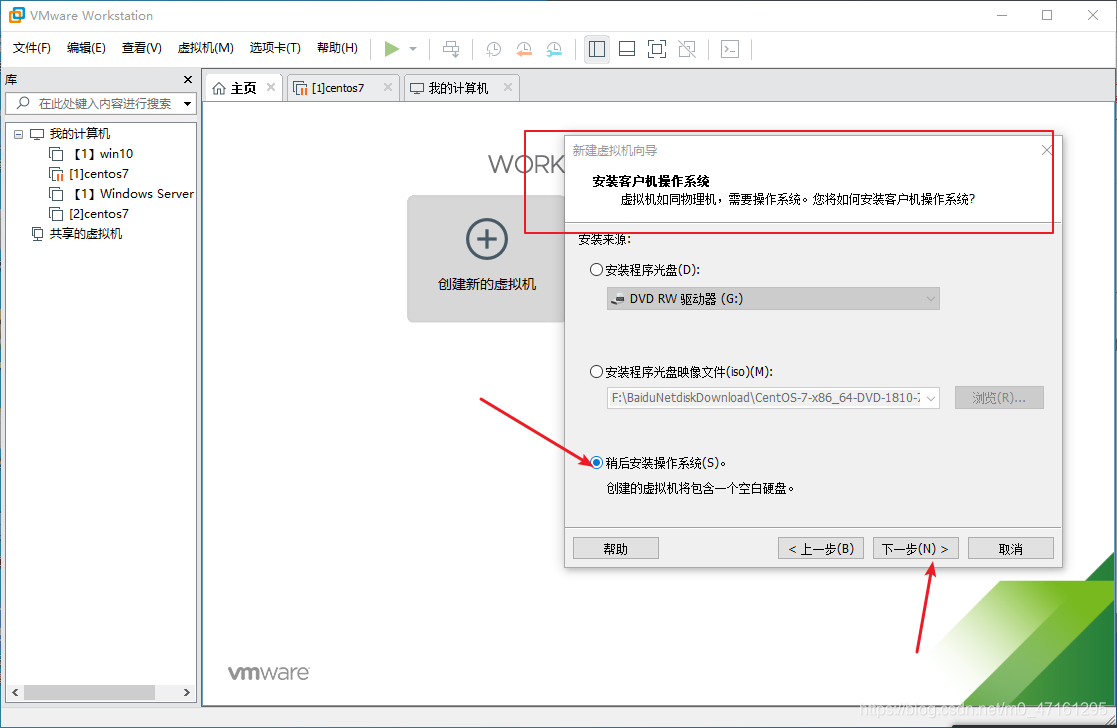Close the 库 library panel
This screenshot has width=1117, height=728.
coord(188,80)
